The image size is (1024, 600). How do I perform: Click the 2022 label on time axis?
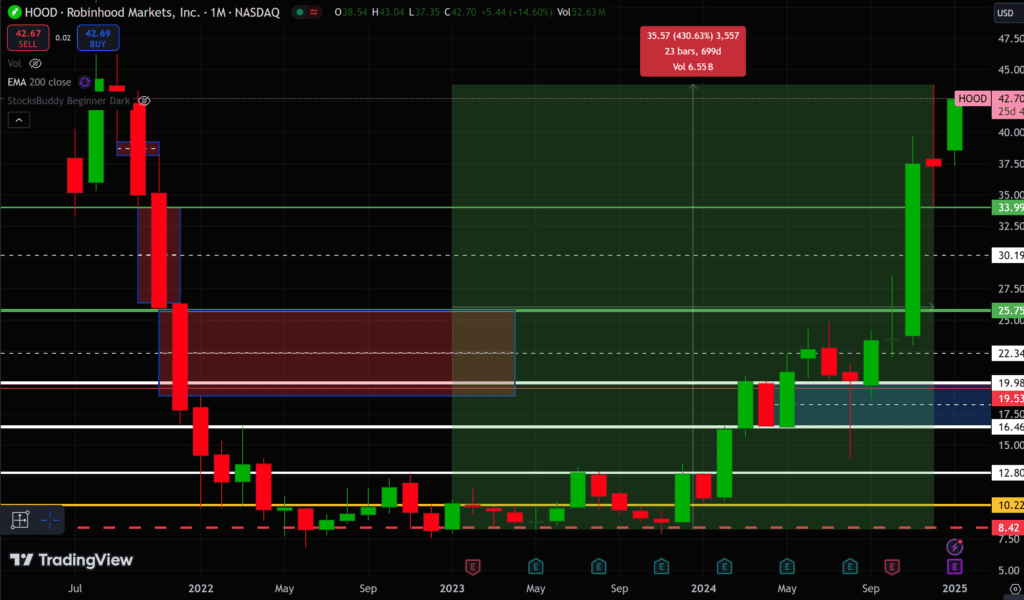(200, 588)
